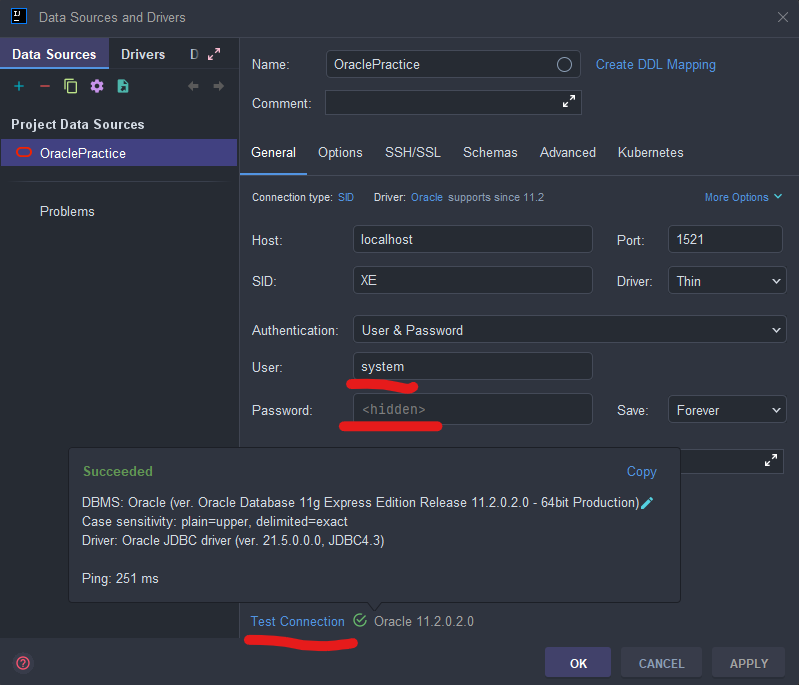Open the Authentication User & Password dropdown
This screenshot has width=799, height=685.
(570, 330)
